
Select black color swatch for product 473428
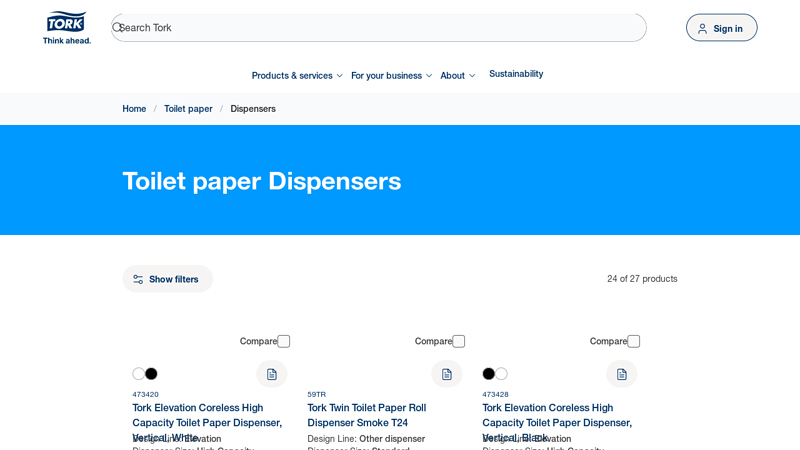pyautogui.click(x=488, y=373)
